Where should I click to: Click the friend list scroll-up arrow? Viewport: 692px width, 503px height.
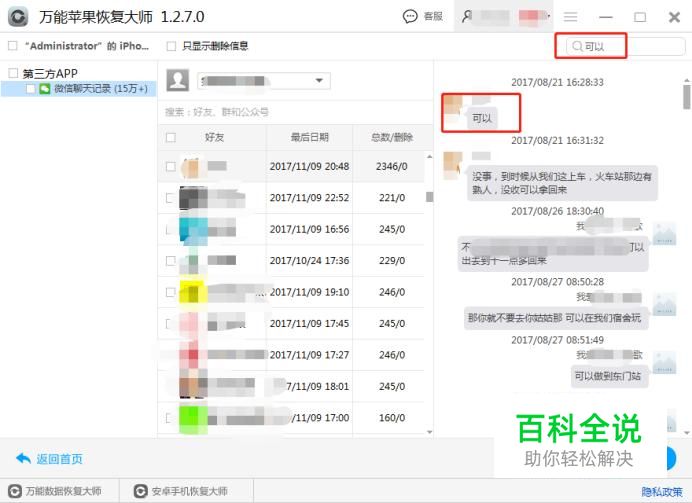(429, 157)
